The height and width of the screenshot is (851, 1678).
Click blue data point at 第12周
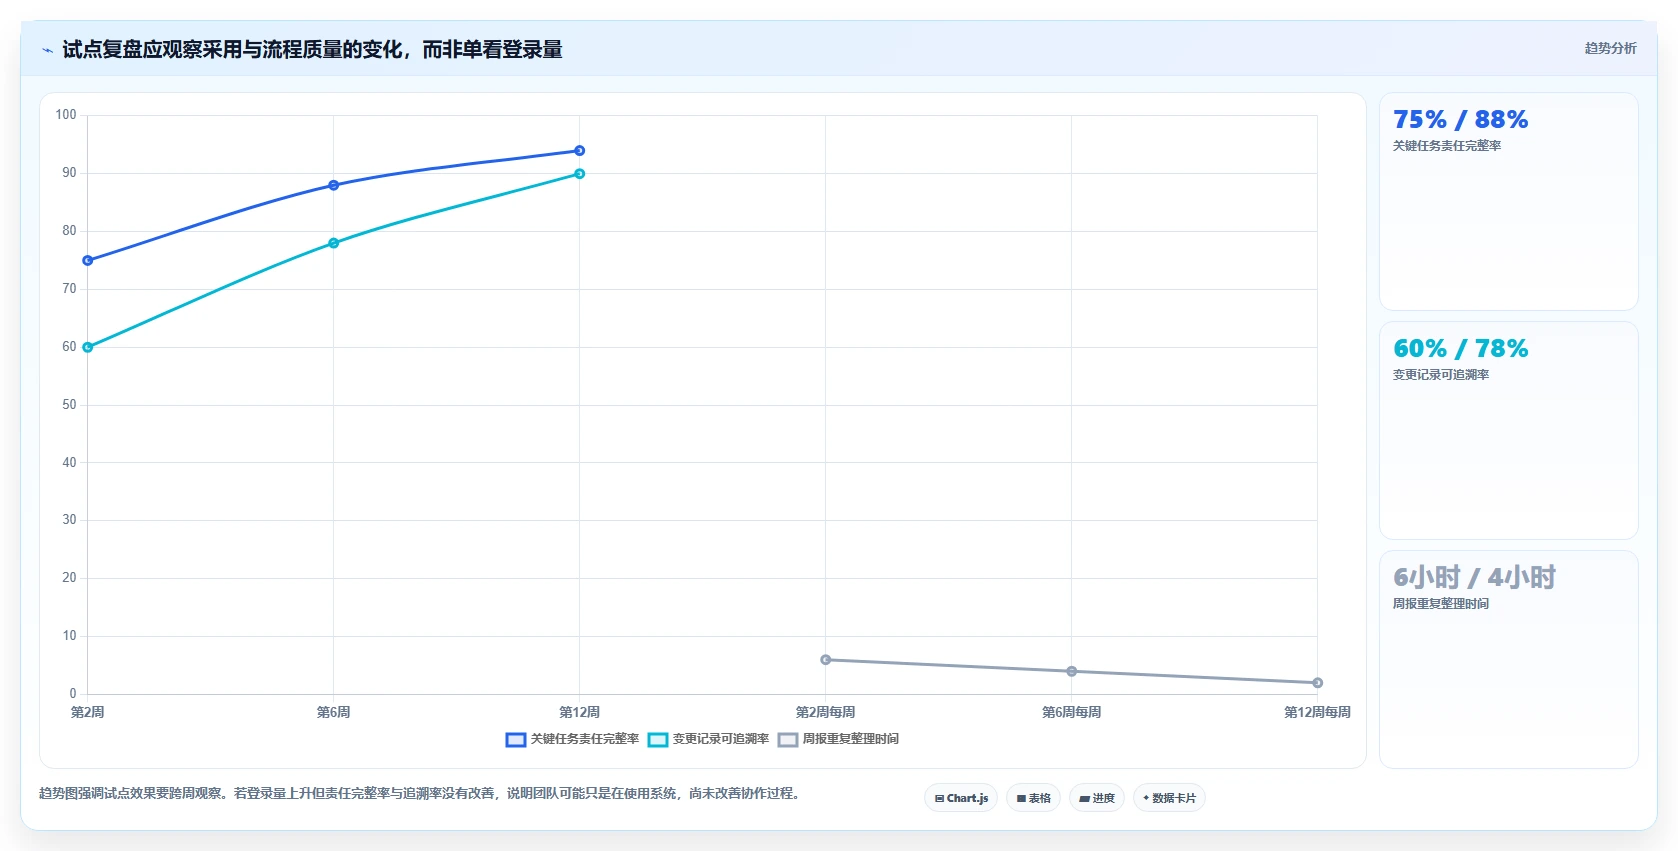(x=580, y=151)
